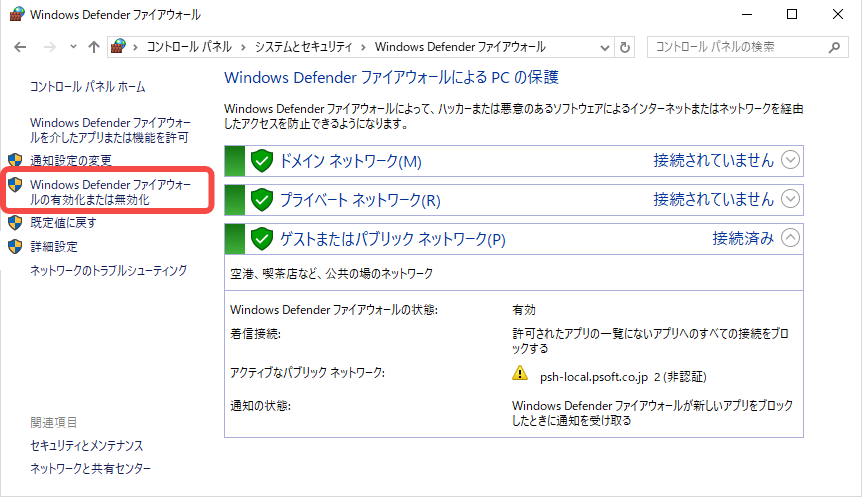The image size is (864, 499).
Task: Click ゲストまたはパブリック ネットワーク(P) header text
Action: coord(392,240)
